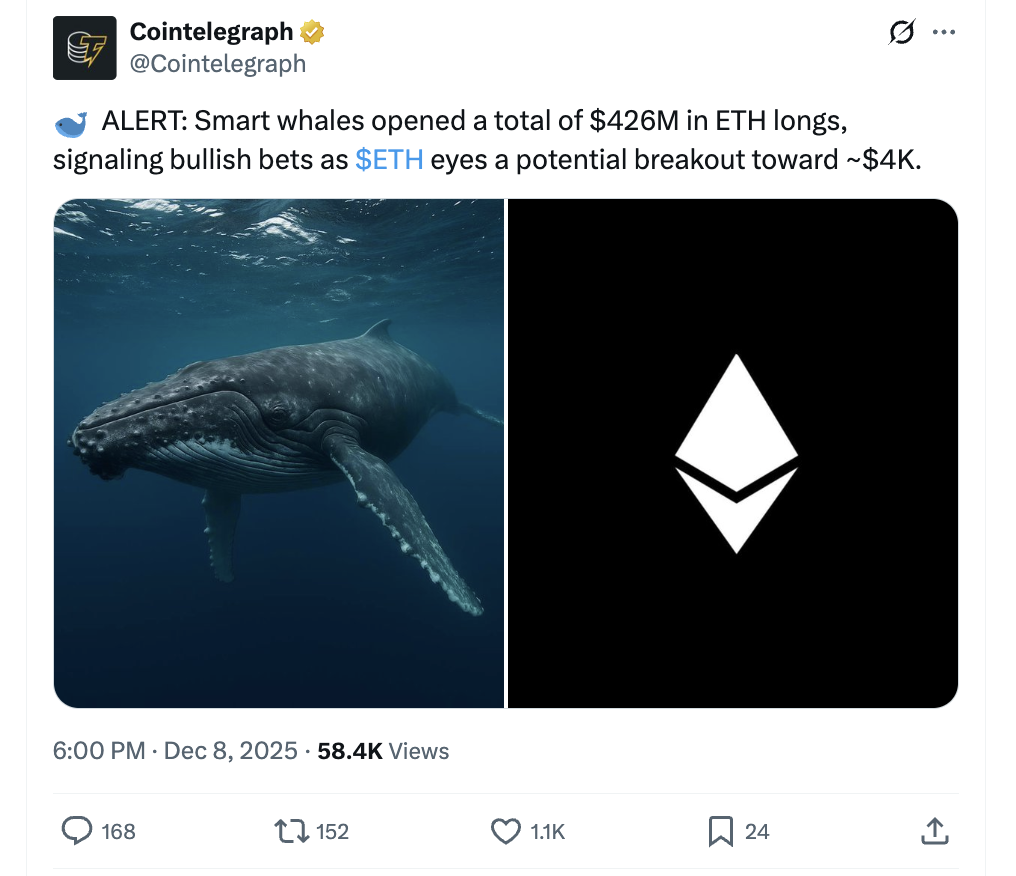The image size is (1016, 876).
Task: Open the whale photo thumbnail
Action: coord(280,452)
